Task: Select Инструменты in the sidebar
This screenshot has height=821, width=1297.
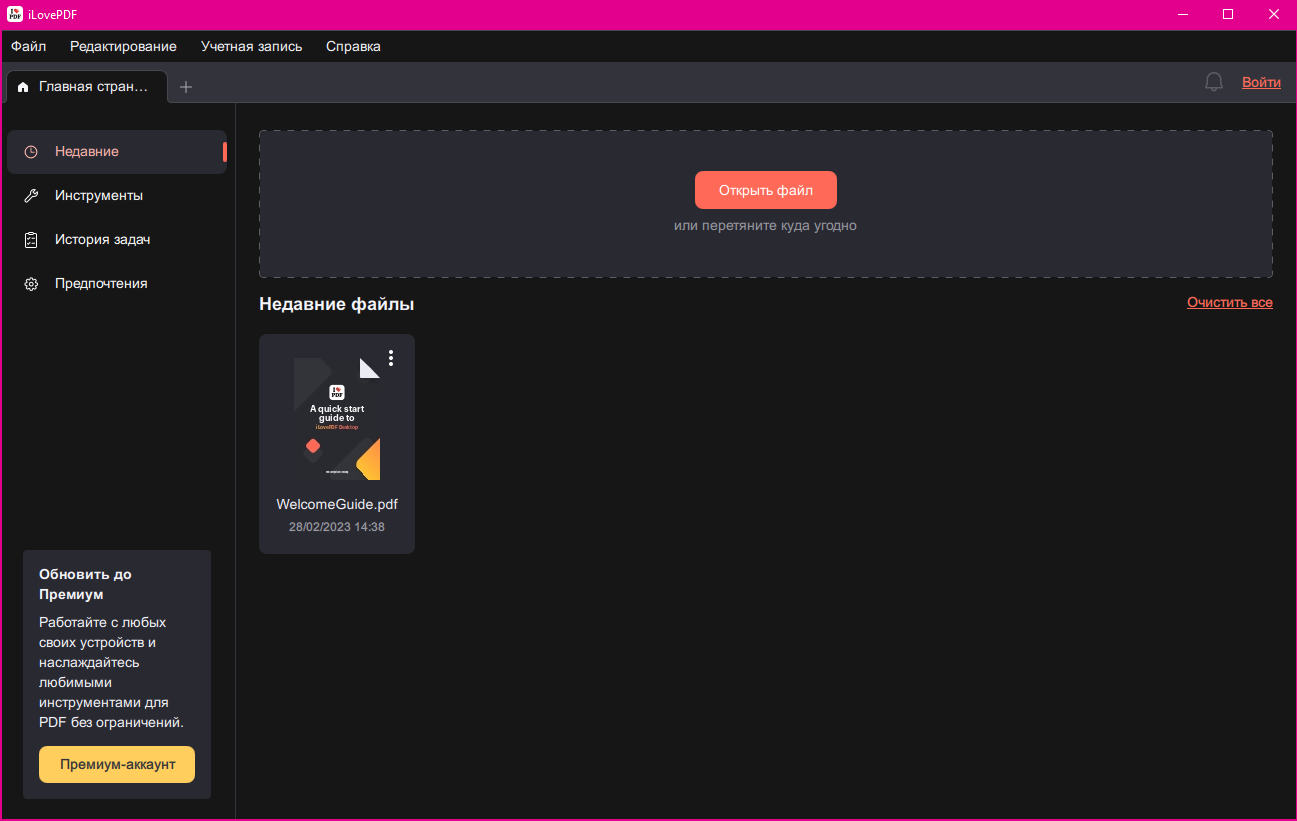Action: tap(117, 196)
